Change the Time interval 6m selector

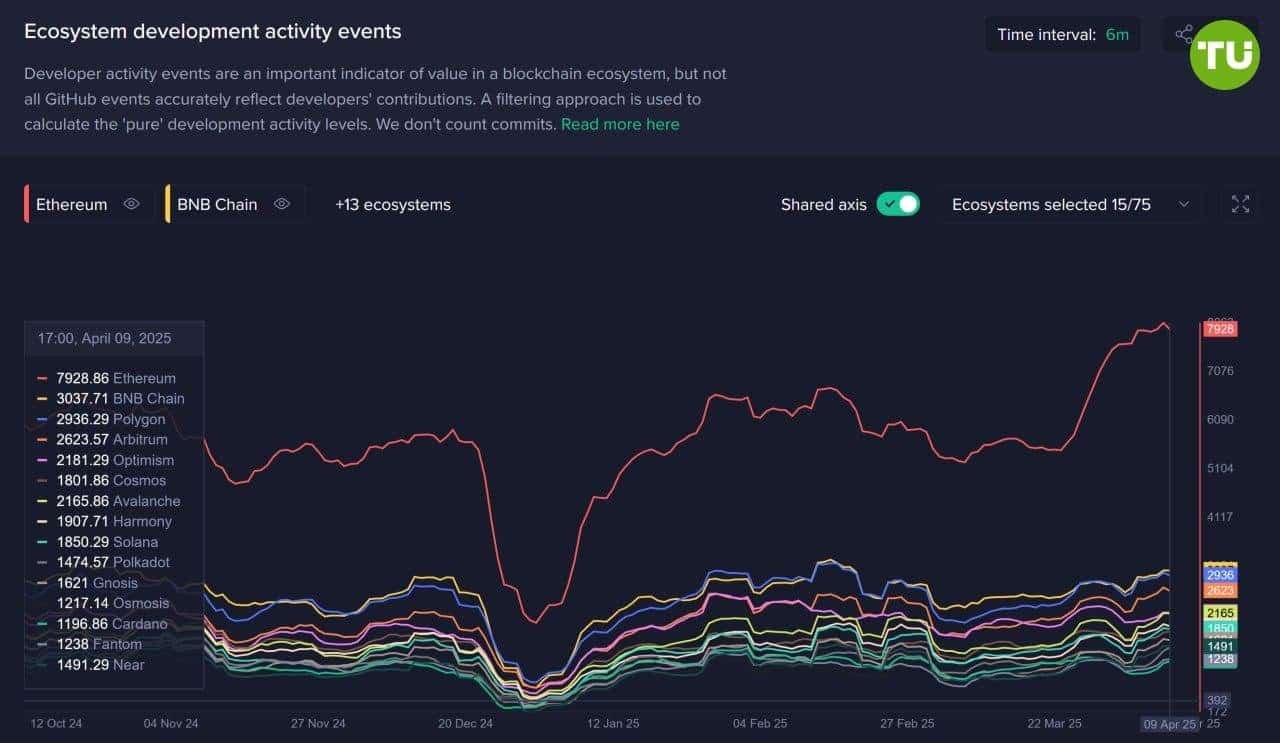pos(1063,34)
